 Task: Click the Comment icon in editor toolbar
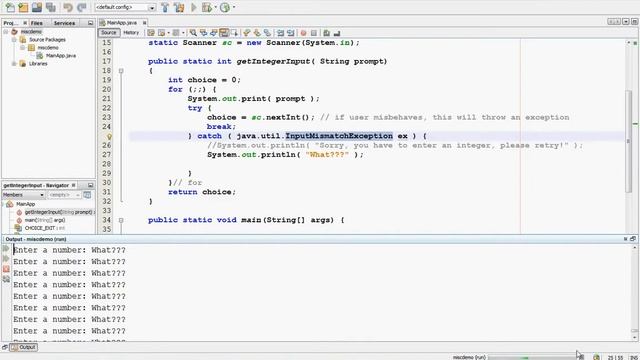[327, 33]
